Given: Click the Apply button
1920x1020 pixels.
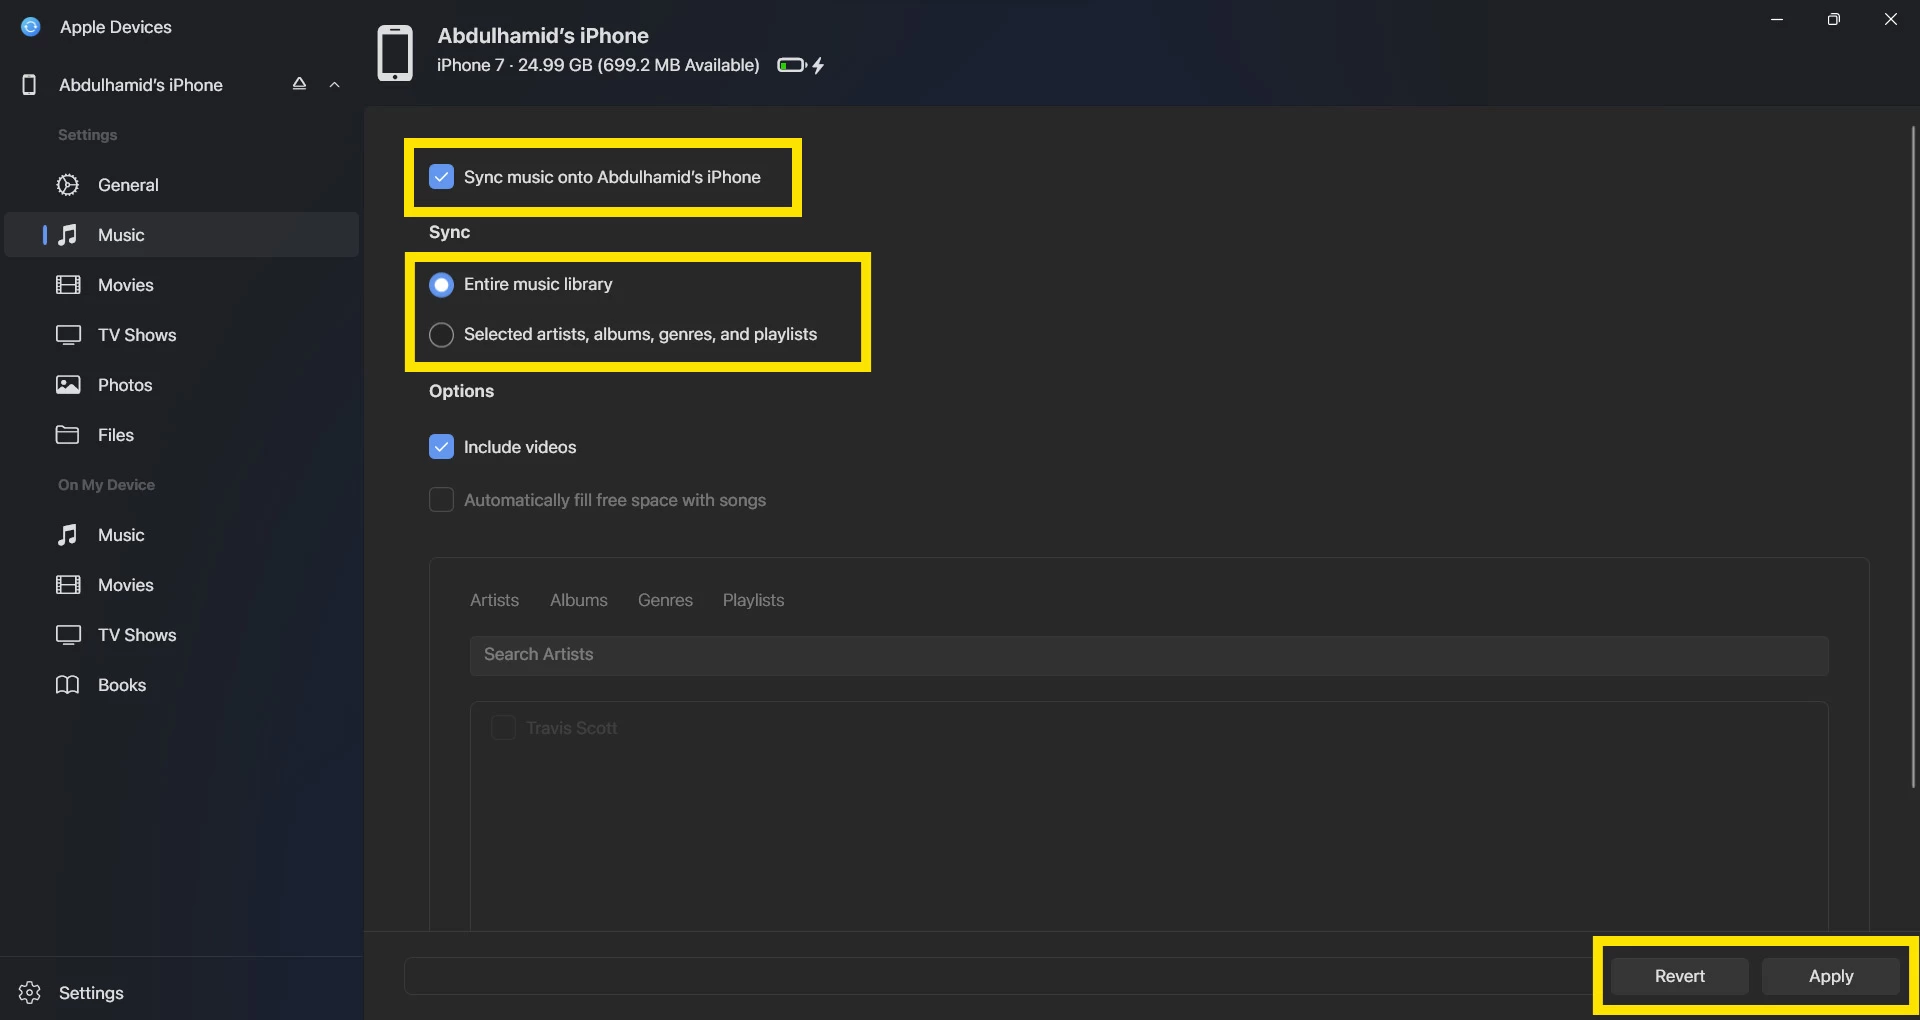Looking at the screenshot, I should (1831, 976).
